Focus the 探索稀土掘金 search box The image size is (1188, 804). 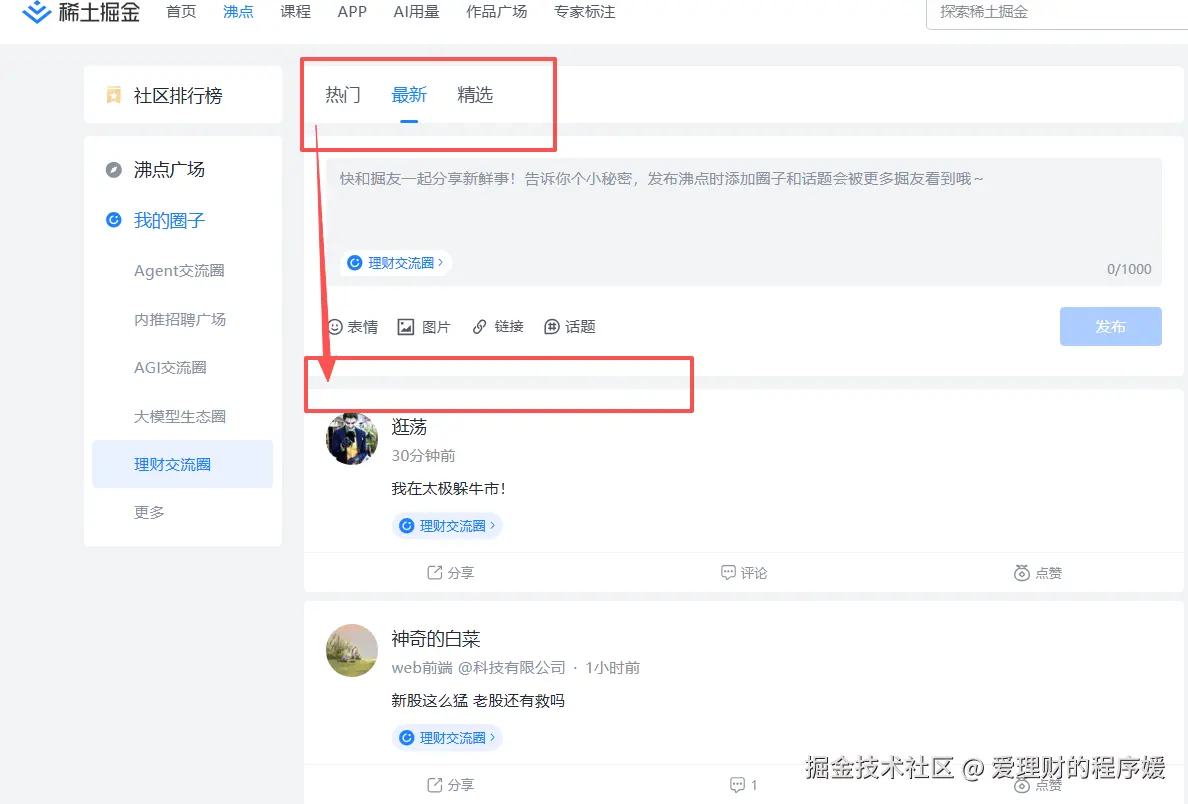tap(1057, 13)
